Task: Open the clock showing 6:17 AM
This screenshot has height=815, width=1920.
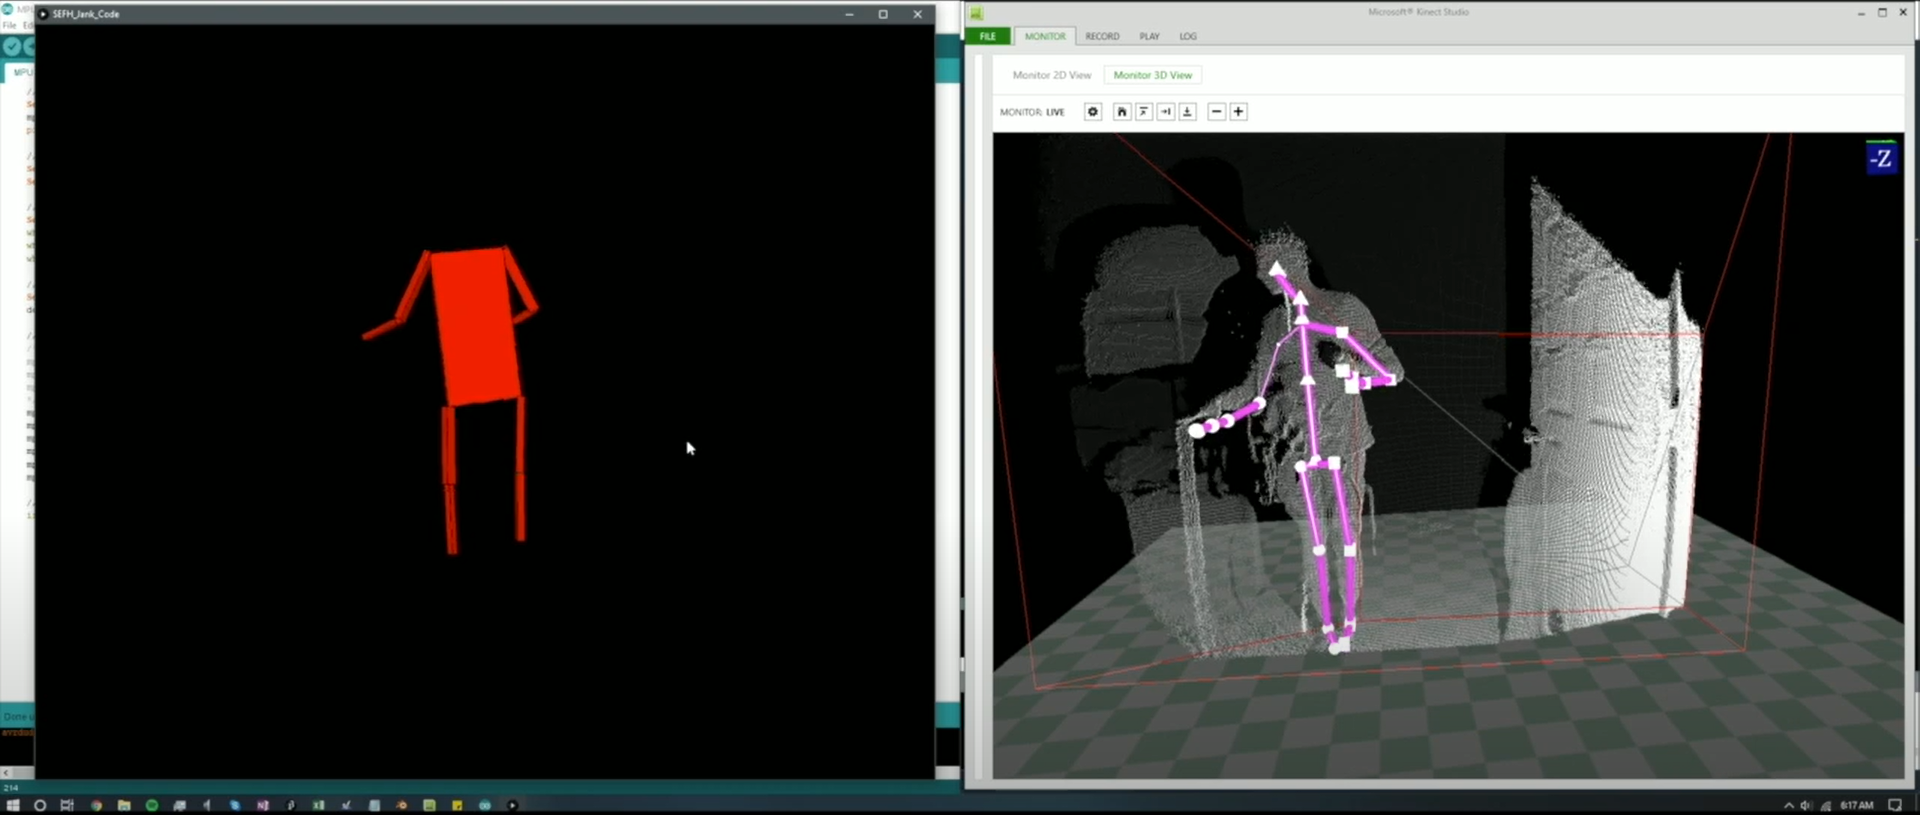Action: pos(1857,805)
